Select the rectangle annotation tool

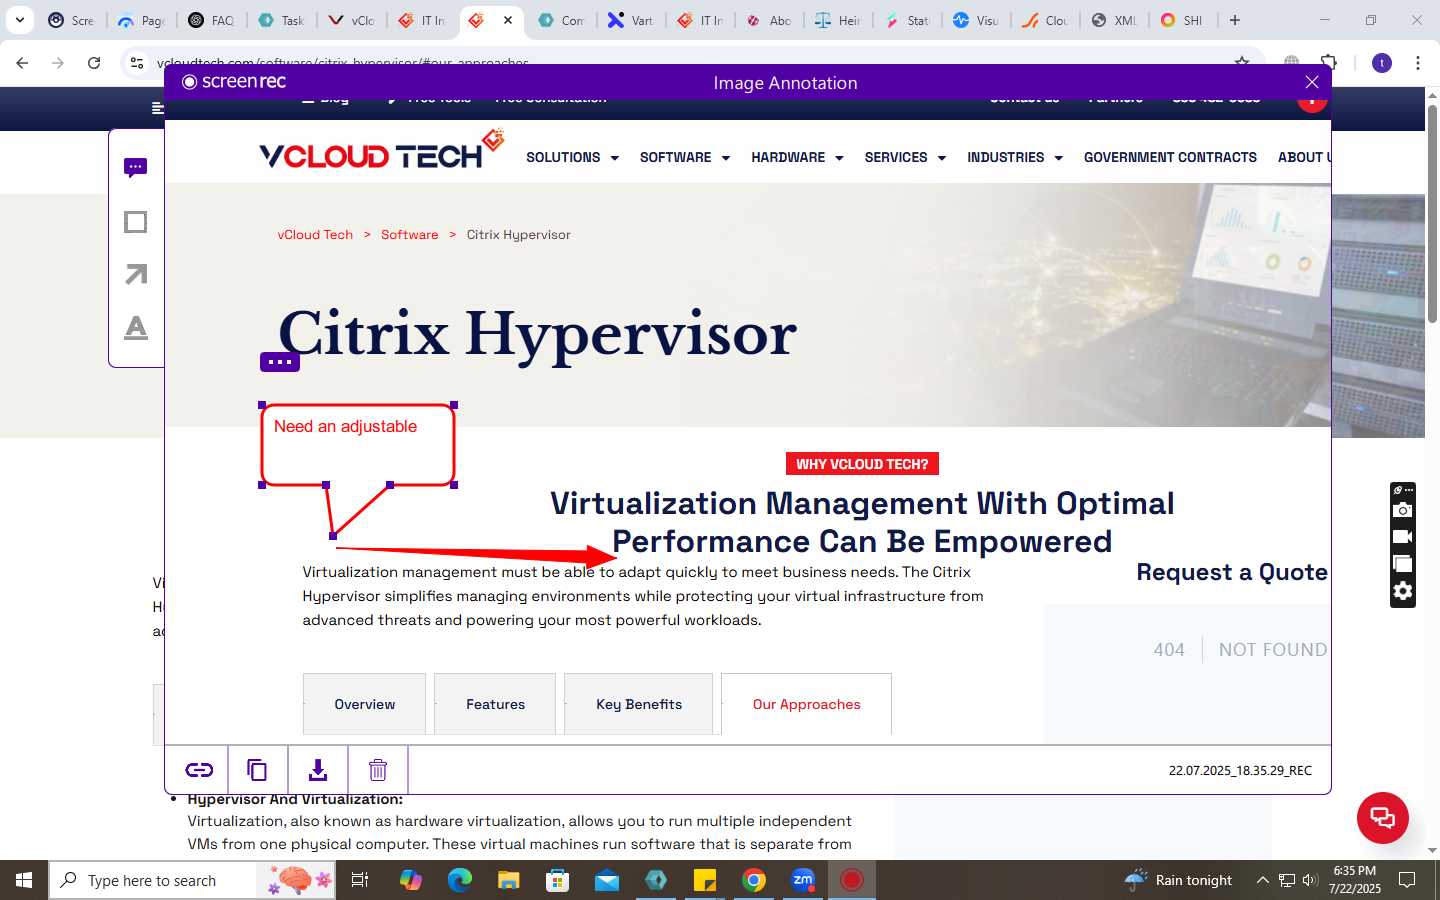point(136,222)
